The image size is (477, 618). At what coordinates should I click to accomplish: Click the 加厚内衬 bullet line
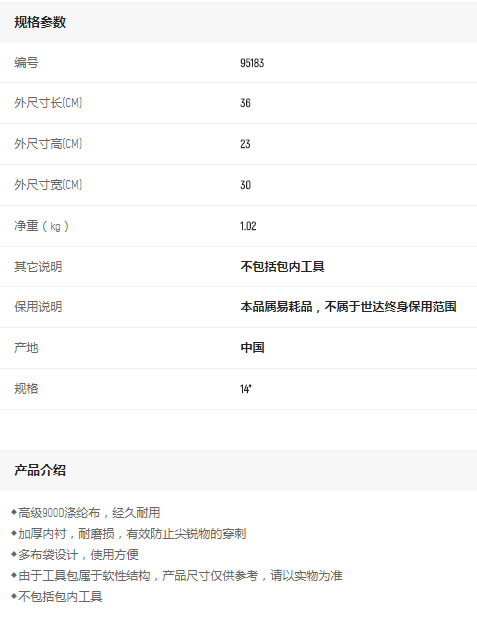point(129,534)
